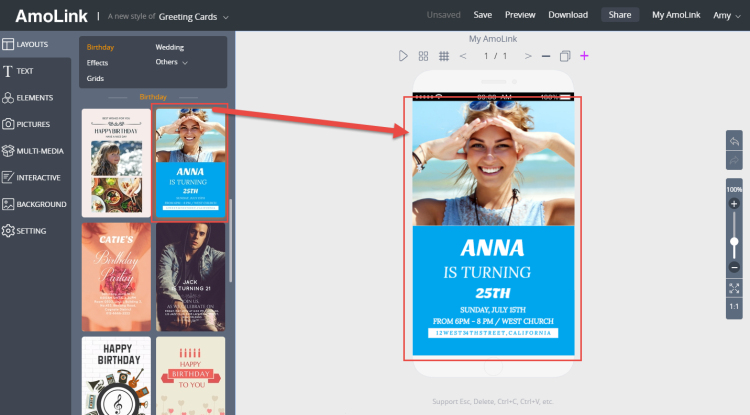
Task: Toggle the canvas grid lines
Action: (444, 56)
